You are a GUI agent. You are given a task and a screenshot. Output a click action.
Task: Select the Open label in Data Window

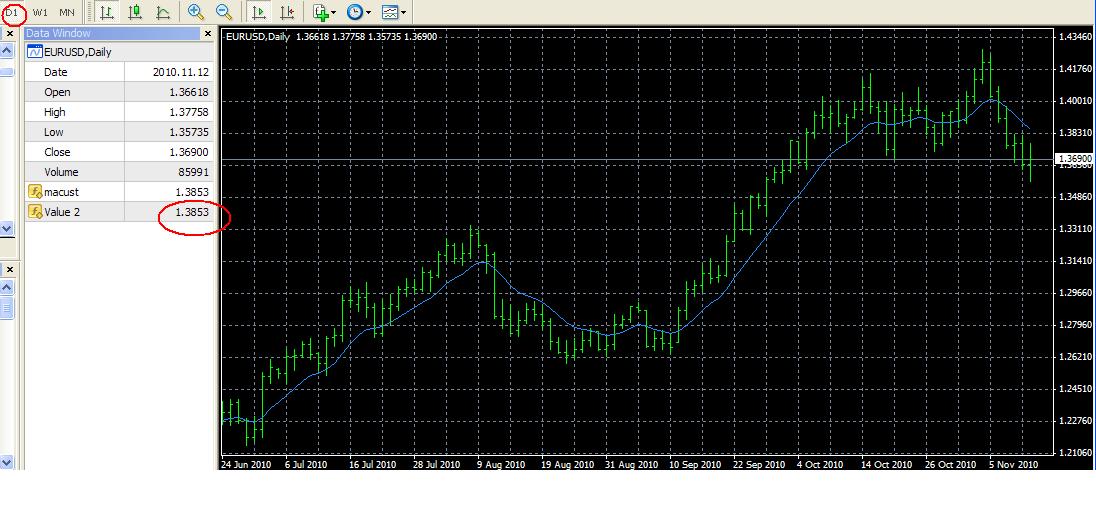pyautogui.click(x=57, y=92)
